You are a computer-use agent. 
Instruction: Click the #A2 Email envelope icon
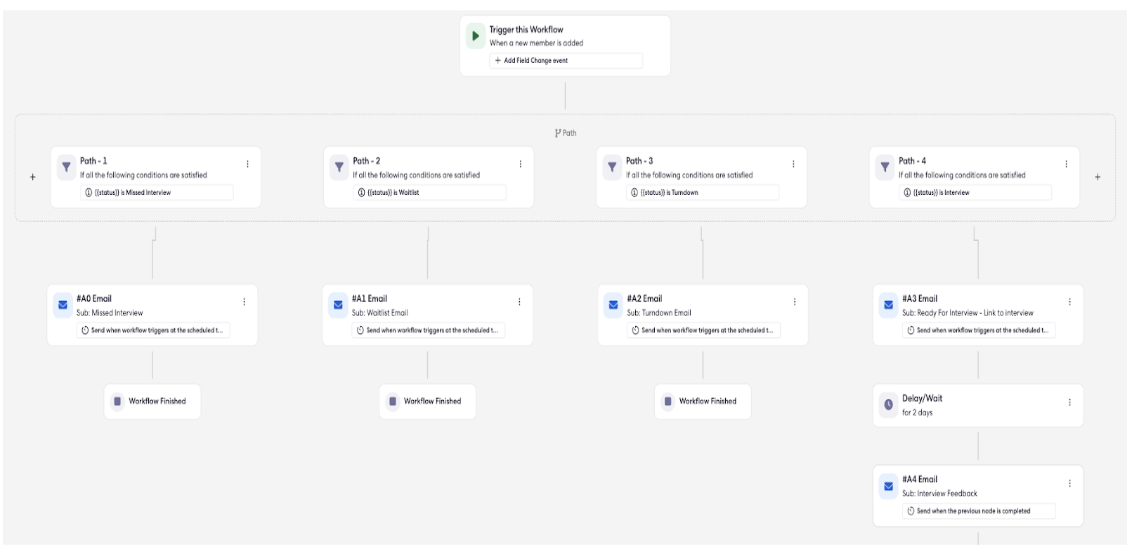pyautogui.click(x=613, y=305)
